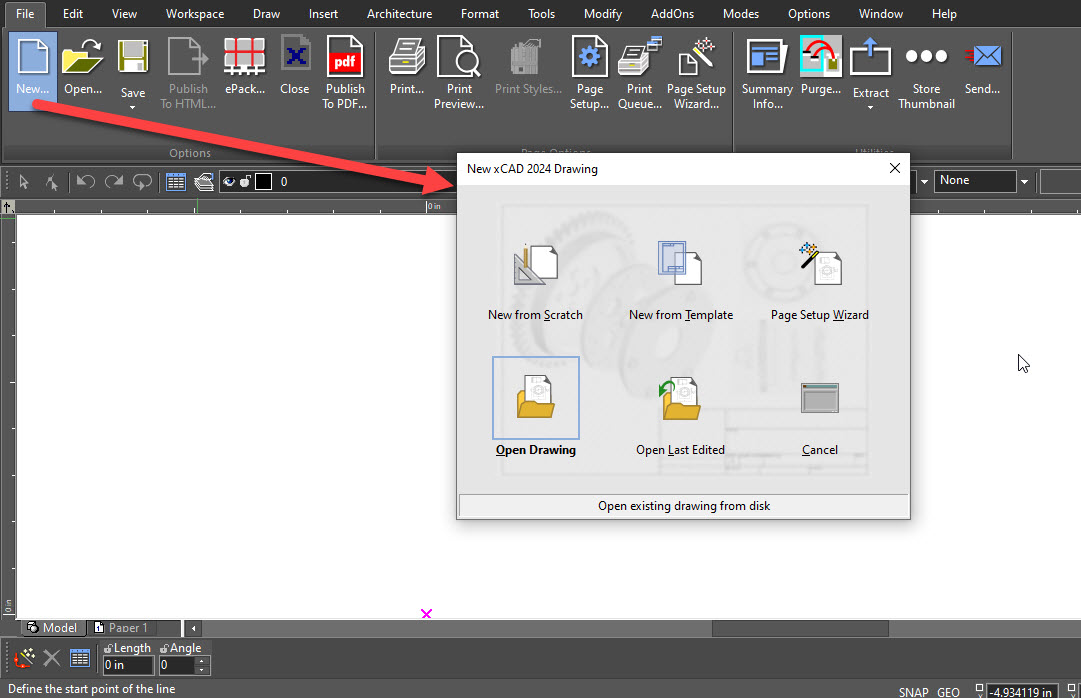Click the Print Styles icon
The image size is (1081, 698).
coord(528,68)
